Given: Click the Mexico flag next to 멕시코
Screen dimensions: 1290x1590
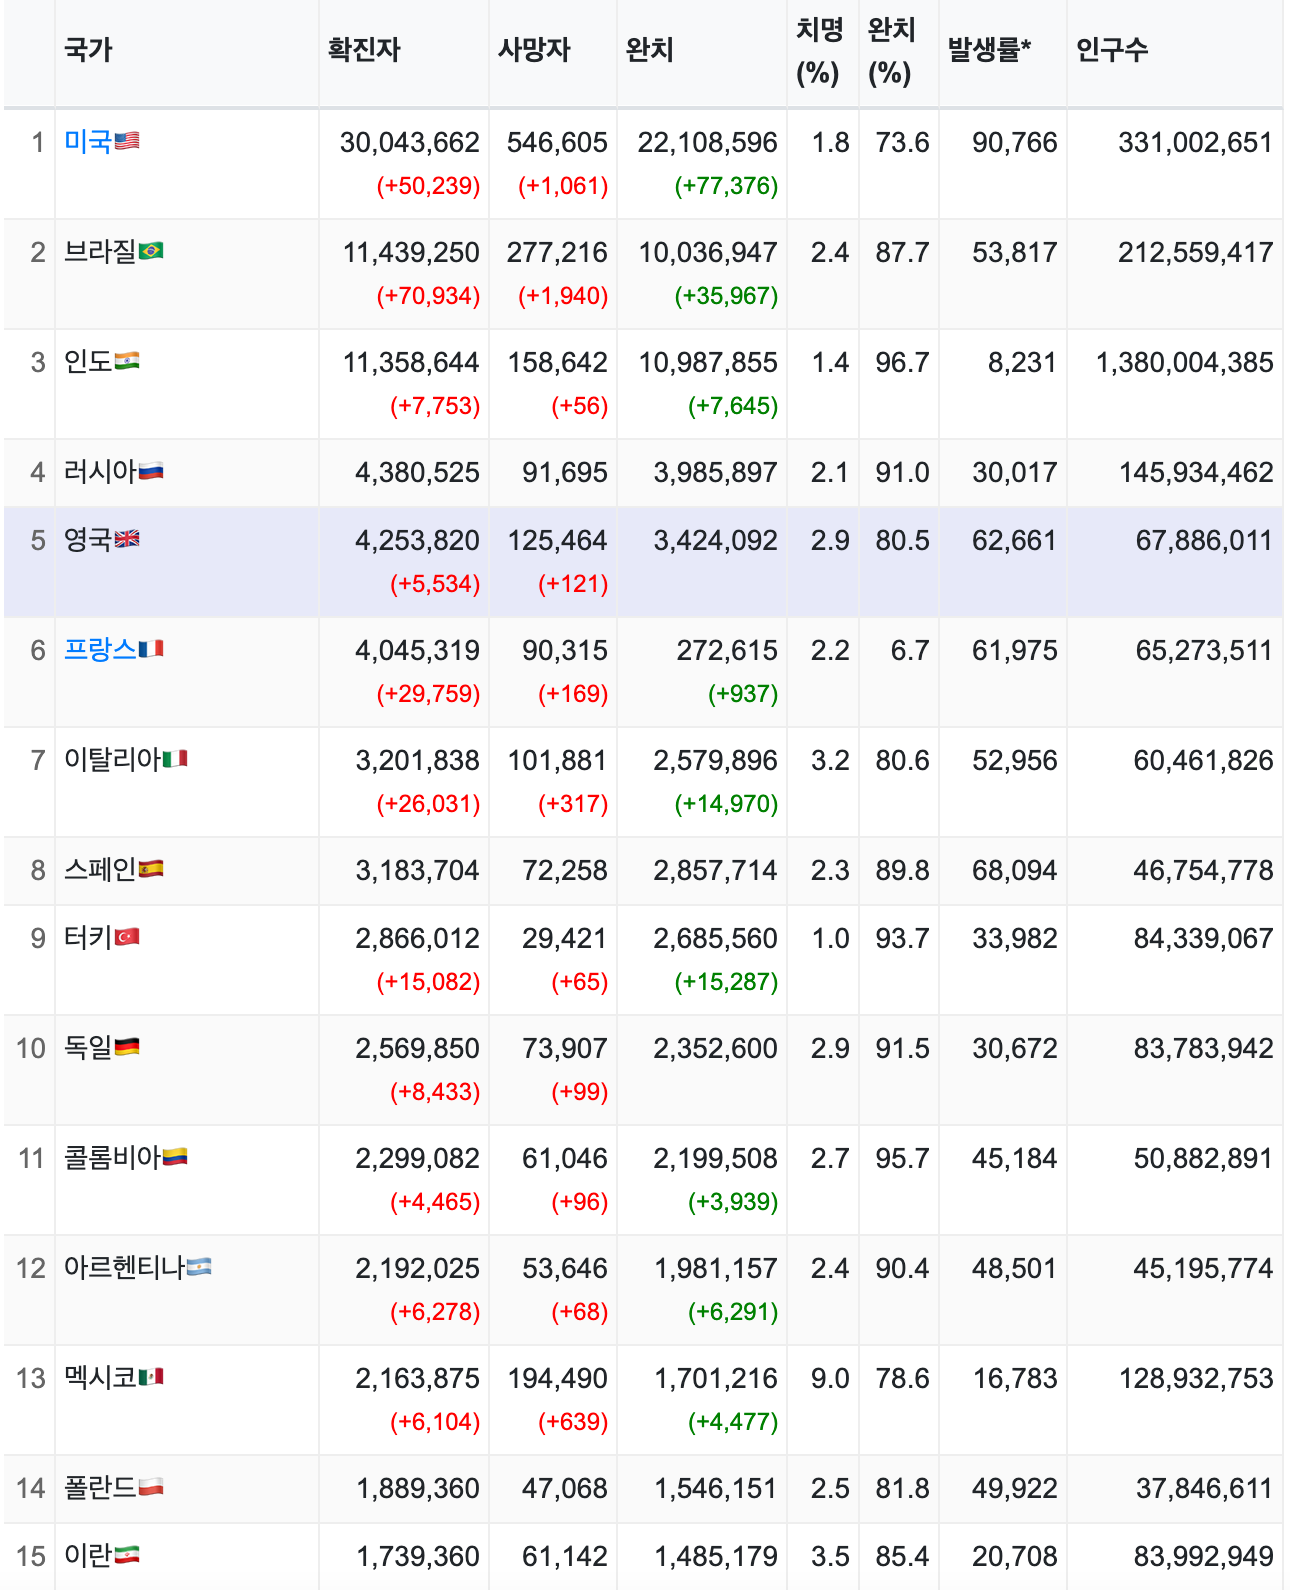Looking at the screenshot, I should click(151, 1377).
